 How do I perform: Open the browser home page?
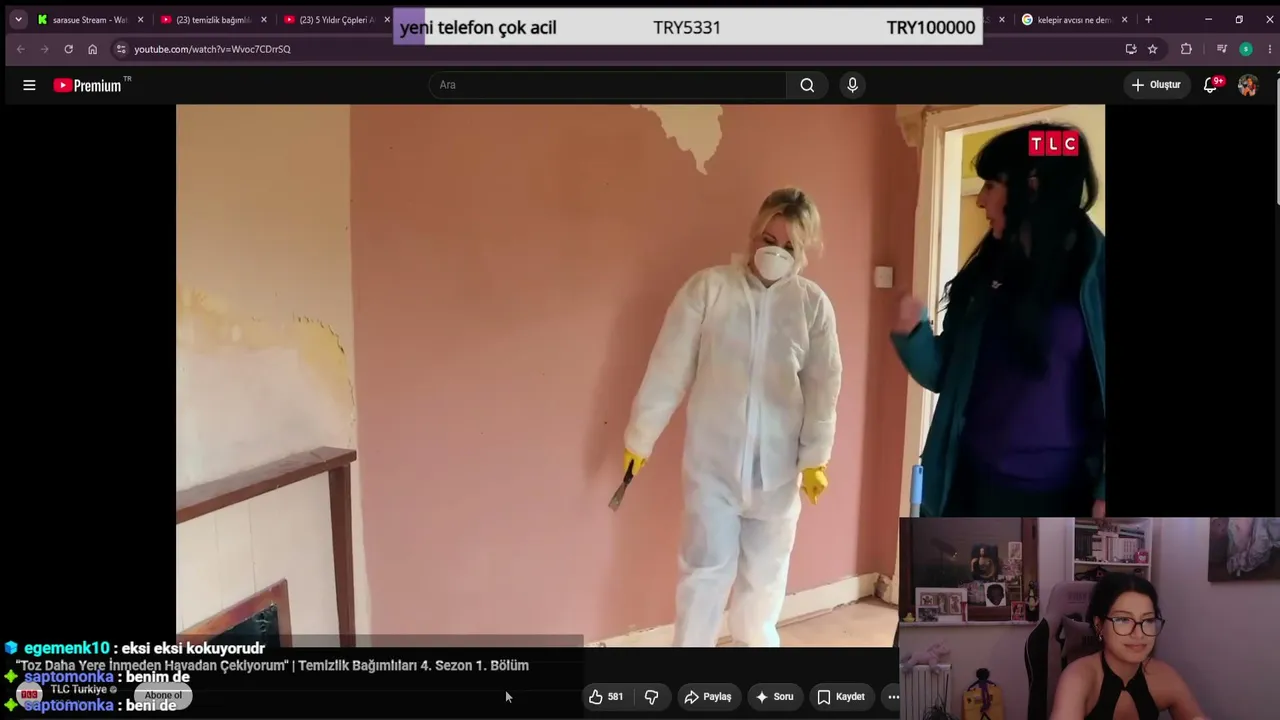click(93, 49)
